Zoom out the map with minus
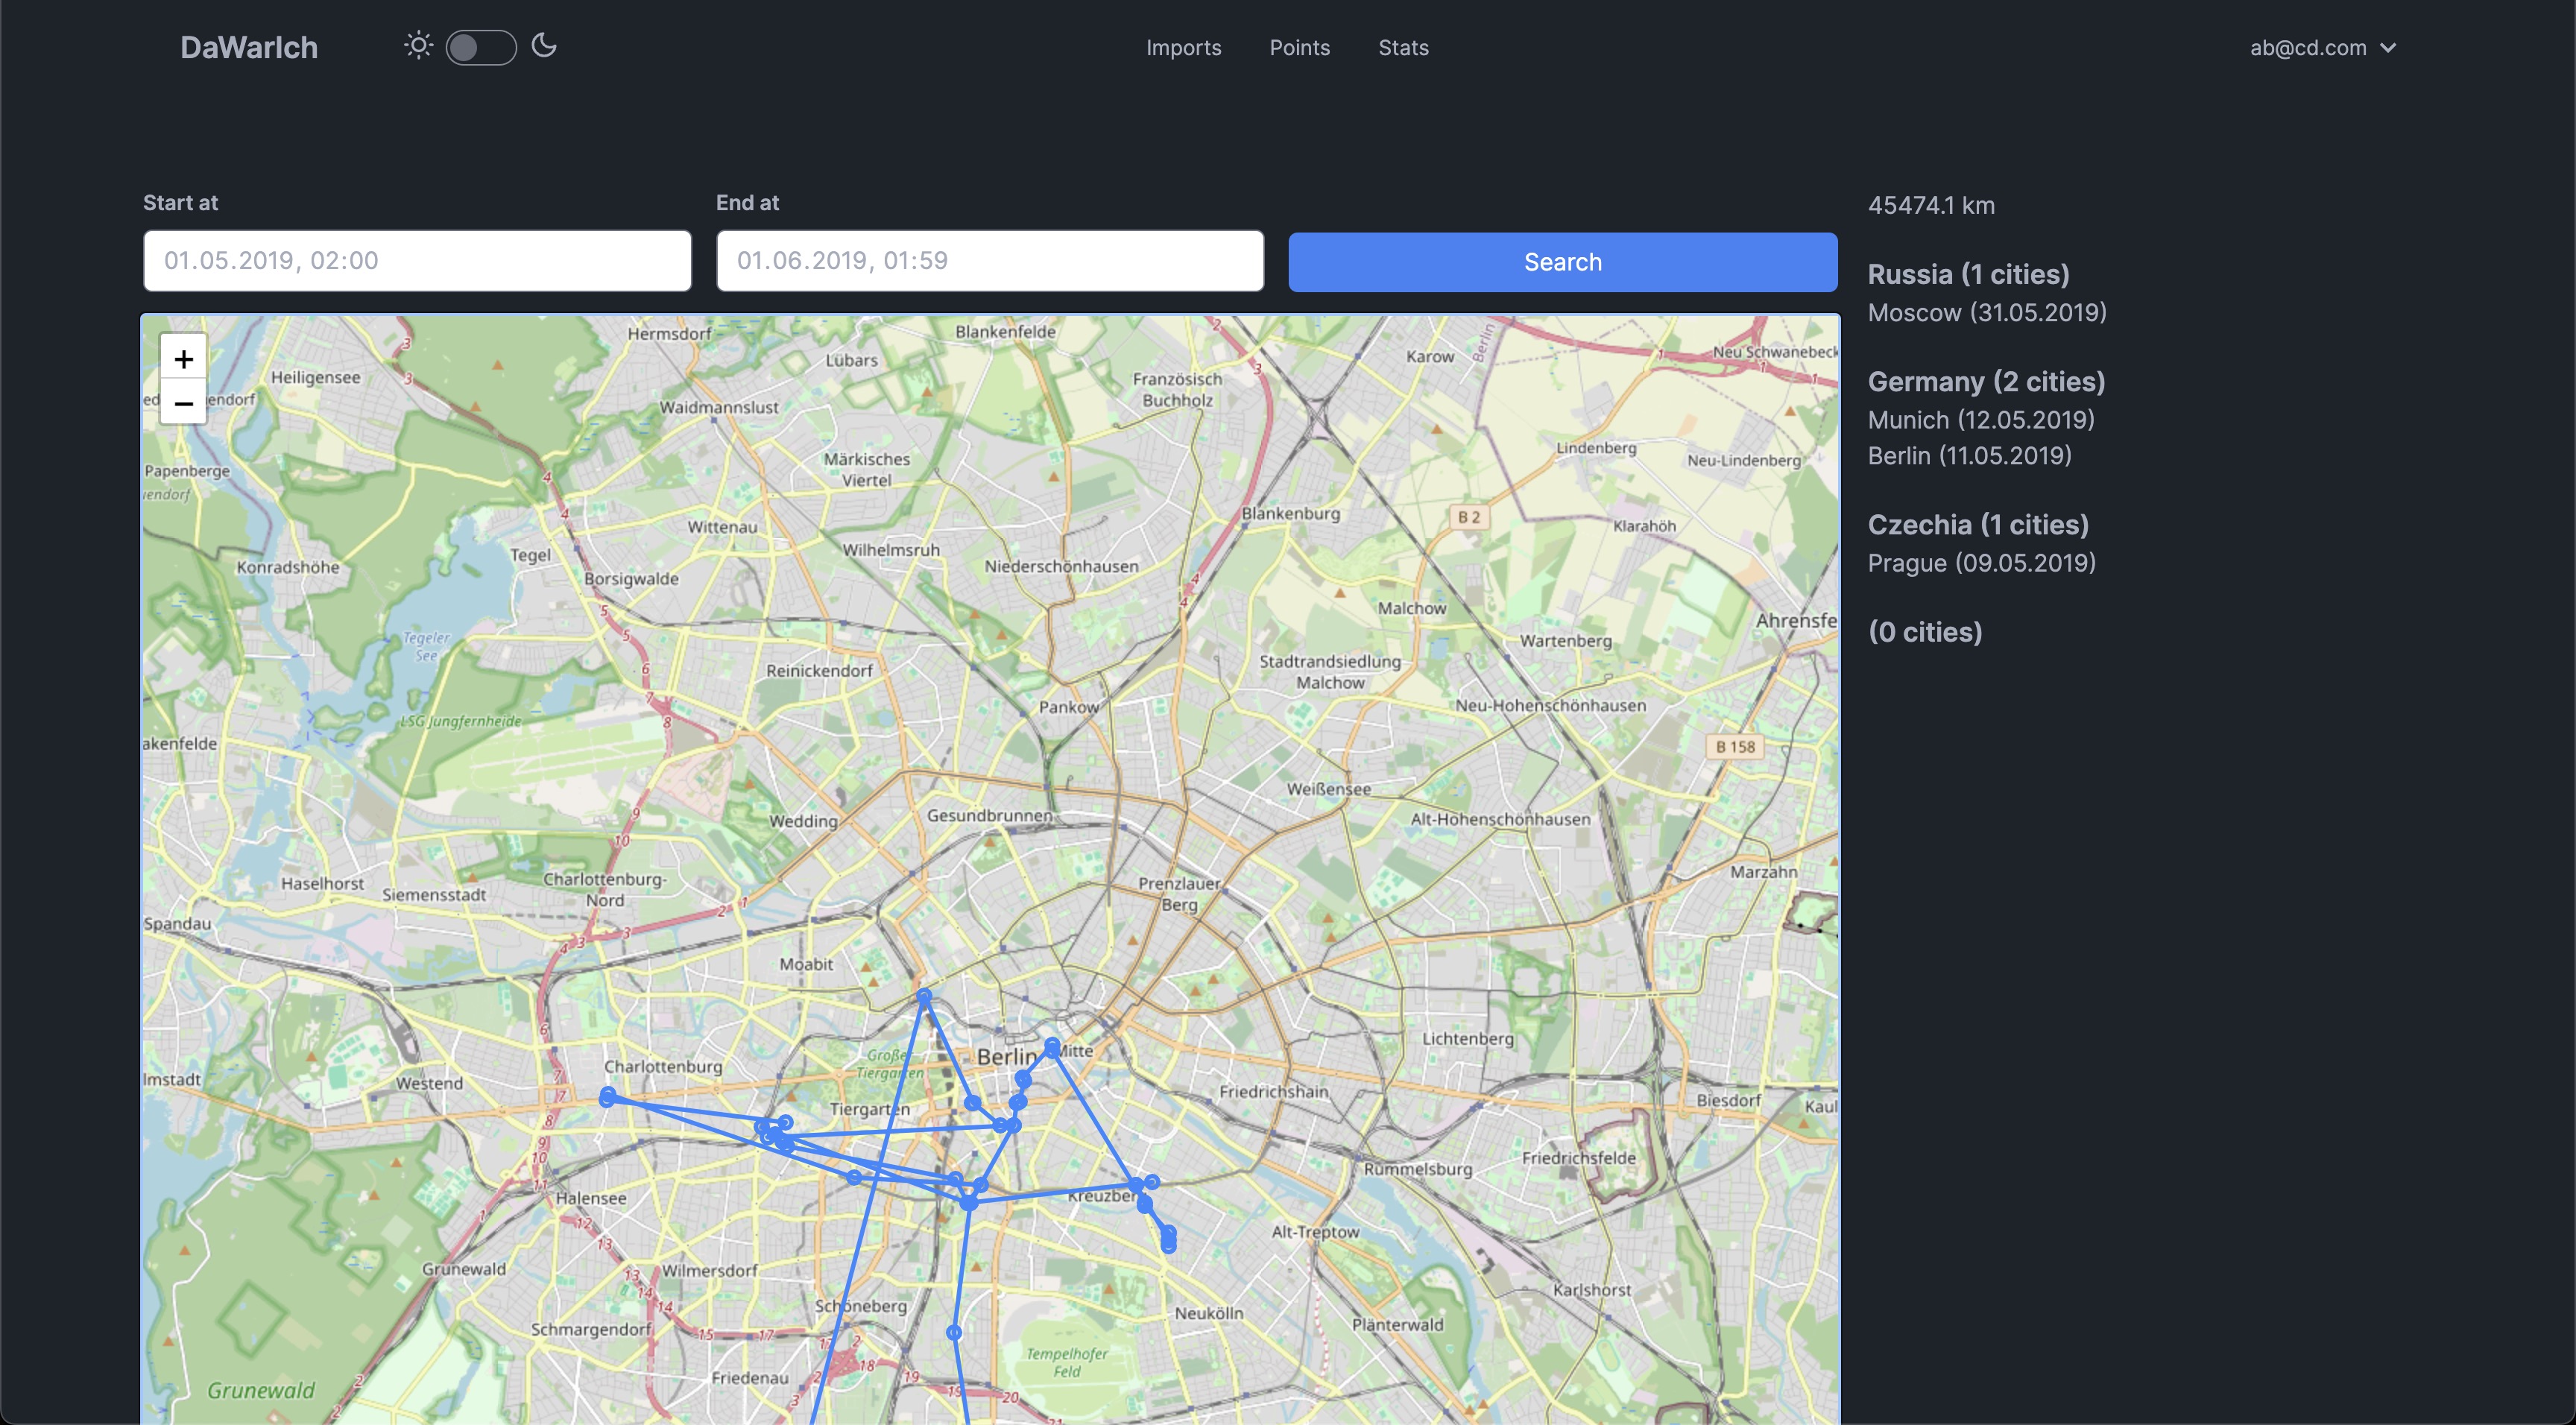 click(183, 403)
